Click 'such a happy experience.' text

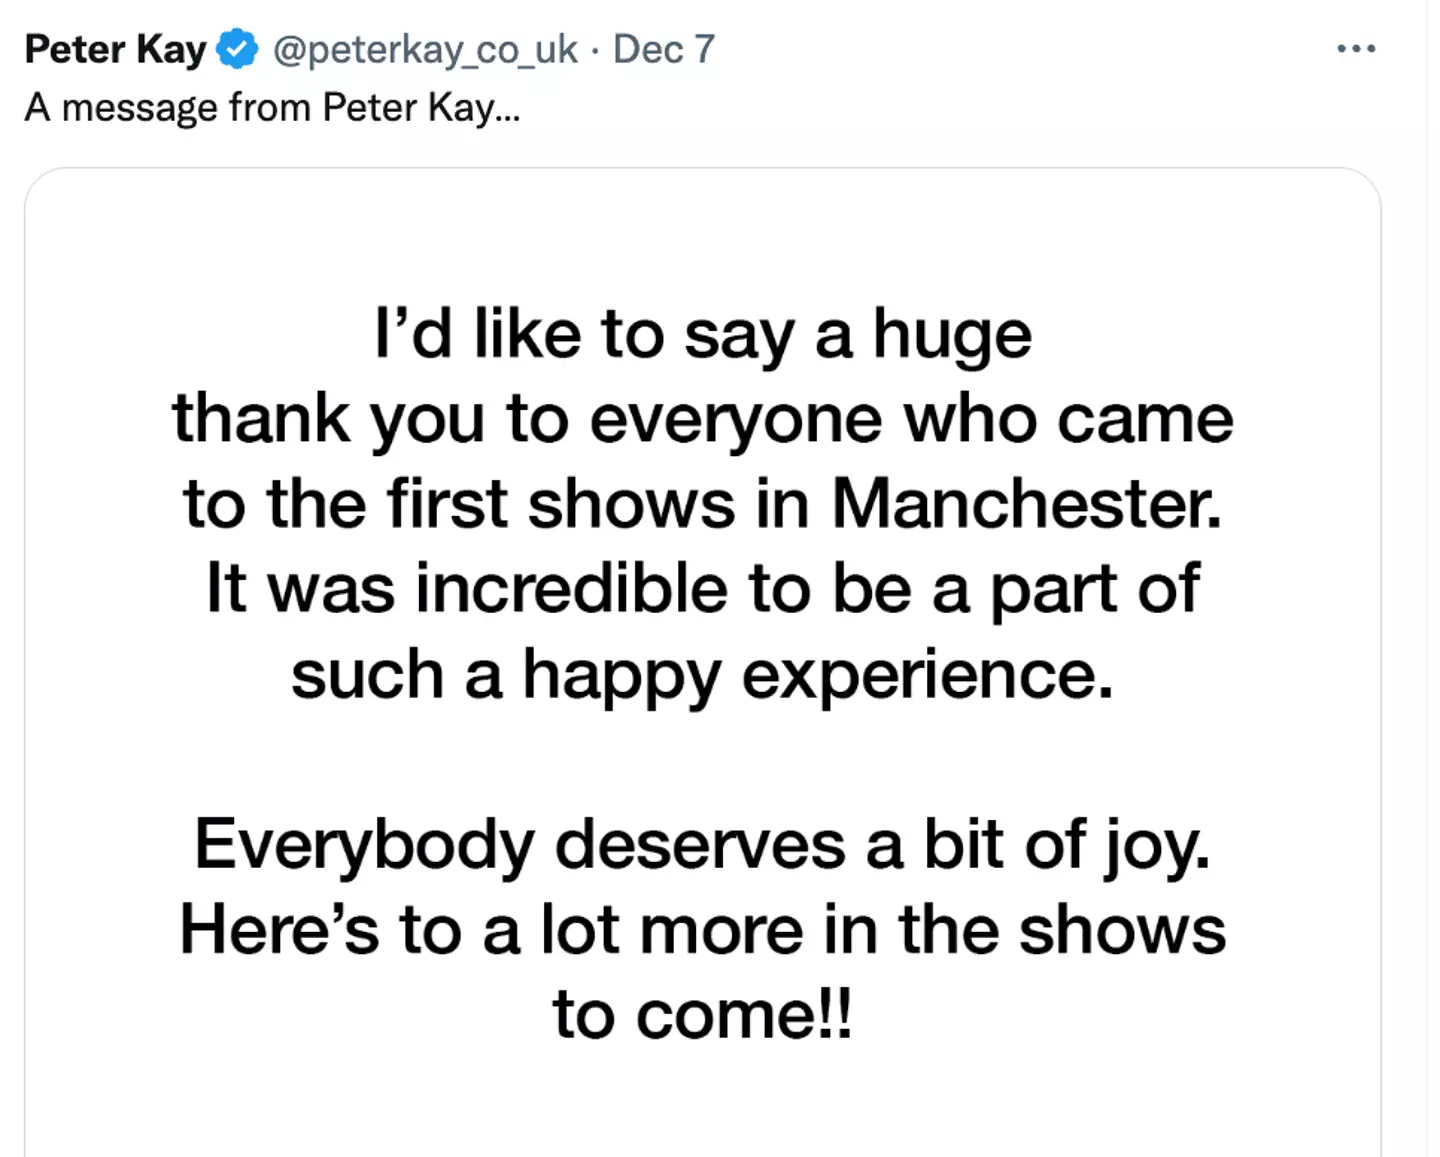(x=703, y=675)
